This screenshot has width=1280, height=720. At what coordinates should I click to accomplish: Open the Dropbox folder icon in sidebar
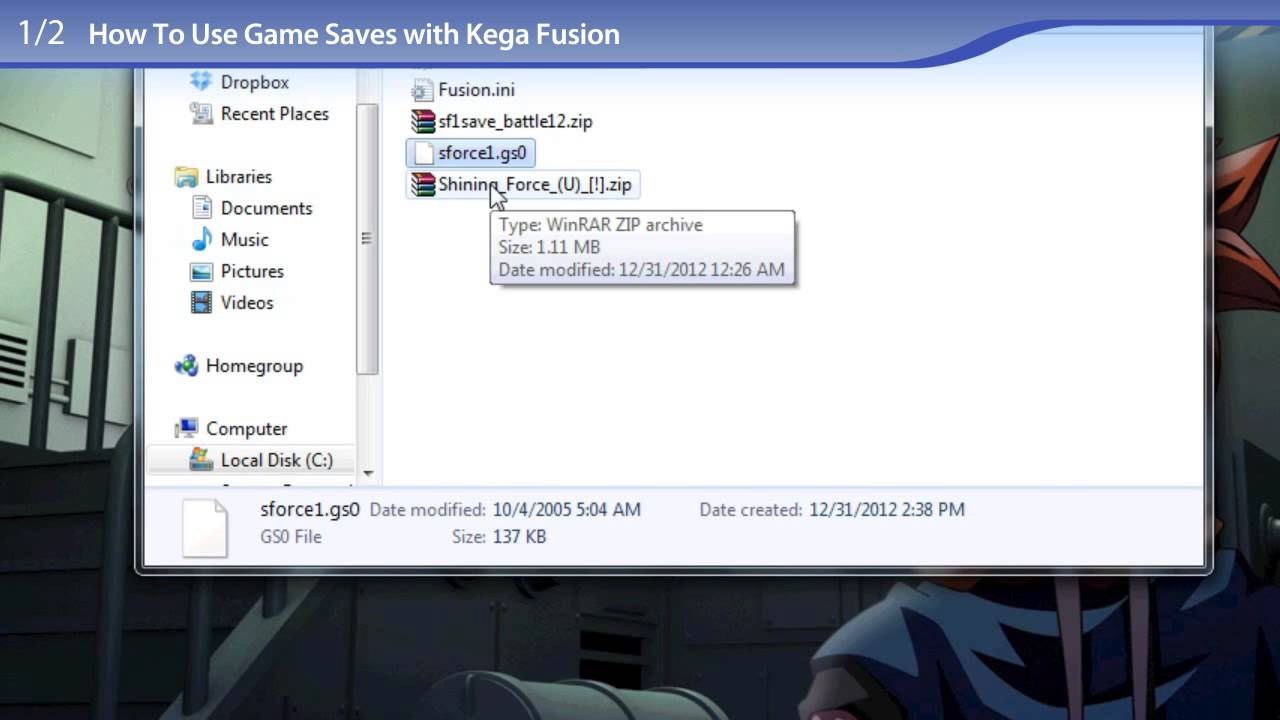[202, 82]
